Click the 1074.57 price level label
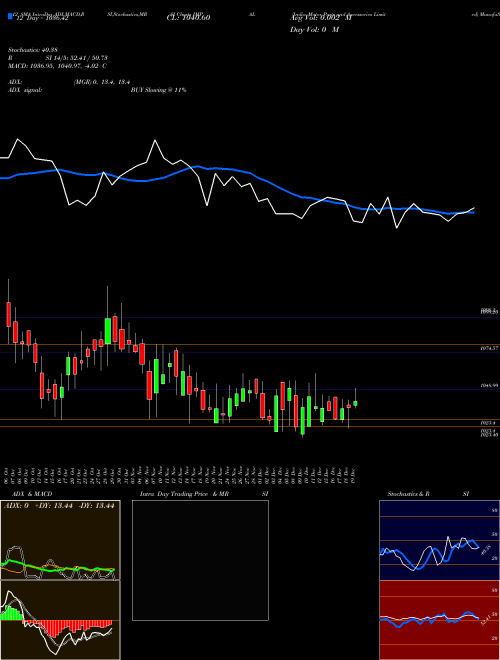This screenshot has height=660, width=500. coord(489,349)
